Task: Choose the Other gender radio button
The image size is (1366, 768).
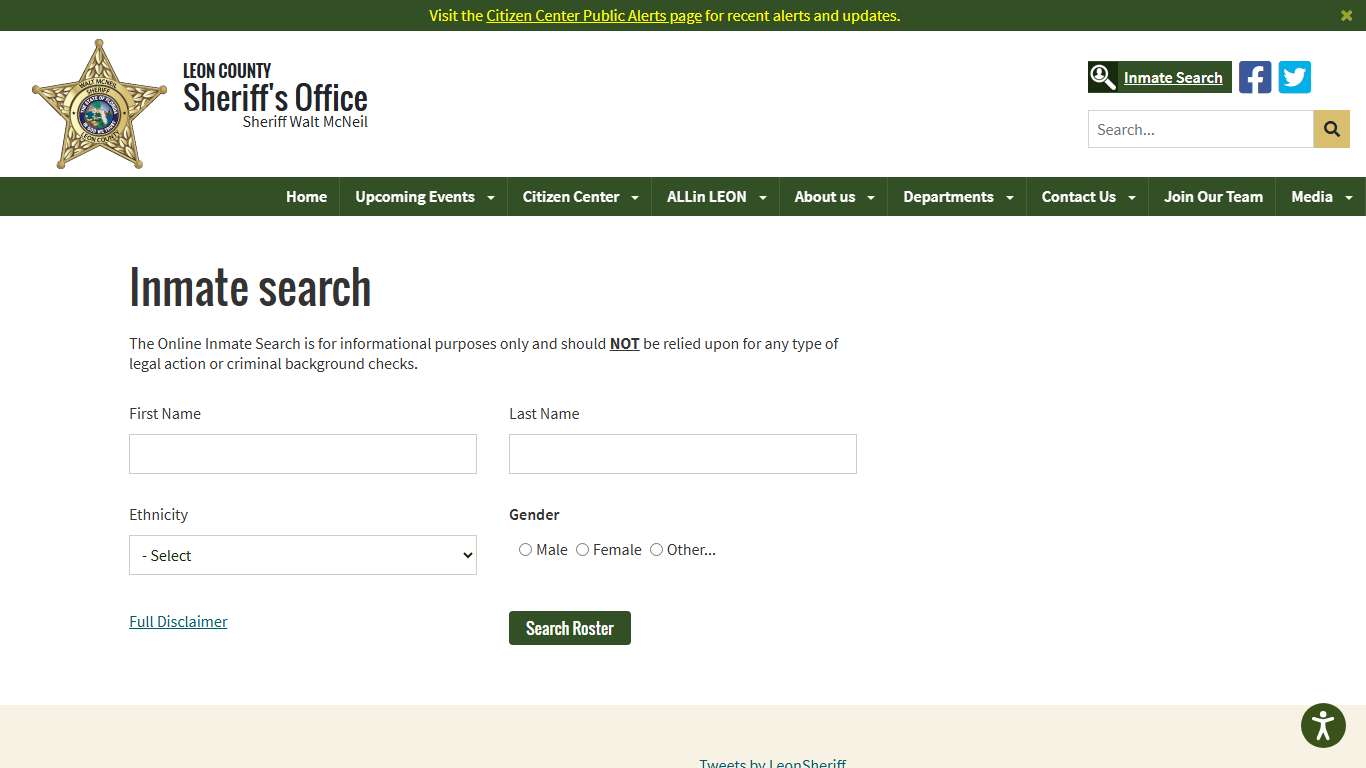Action: pyautogui.click(x=656, y=549)
